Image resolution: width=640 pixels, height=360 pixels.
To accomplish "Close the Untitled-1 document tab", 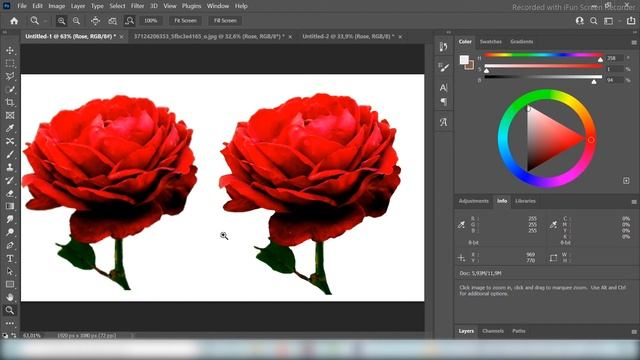I will pyautogui.click(x=122, y=37).
